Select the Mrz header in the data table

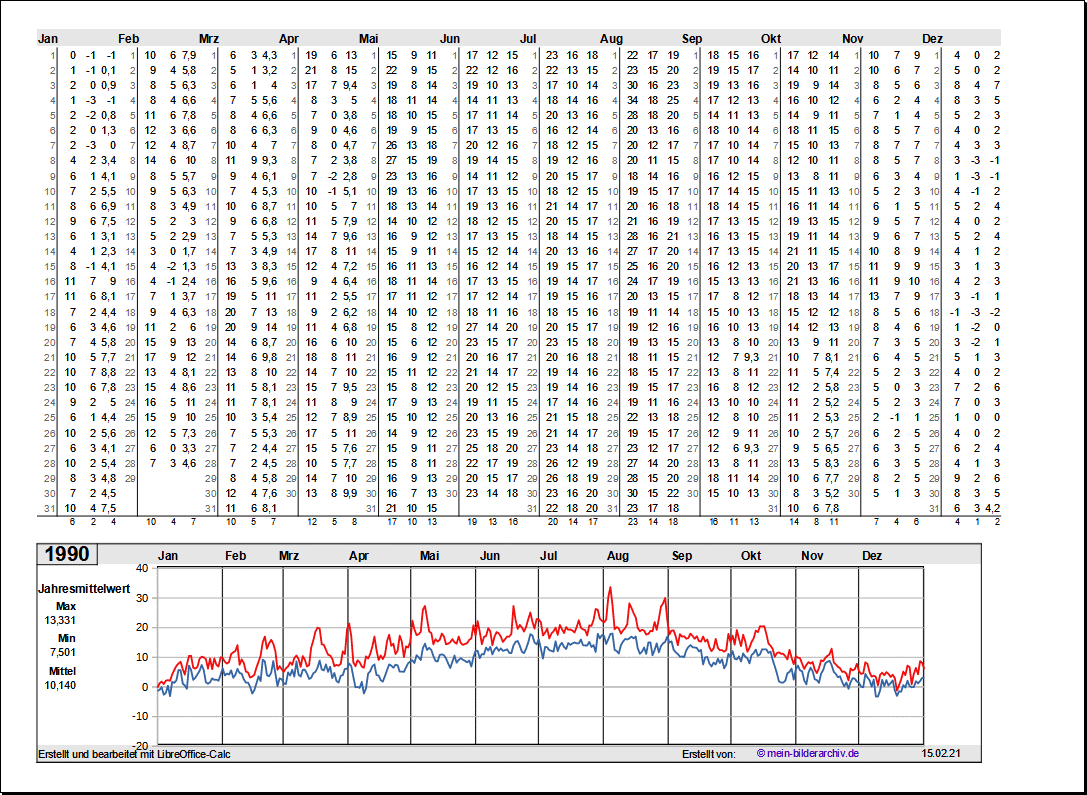(x=209, y=39)
